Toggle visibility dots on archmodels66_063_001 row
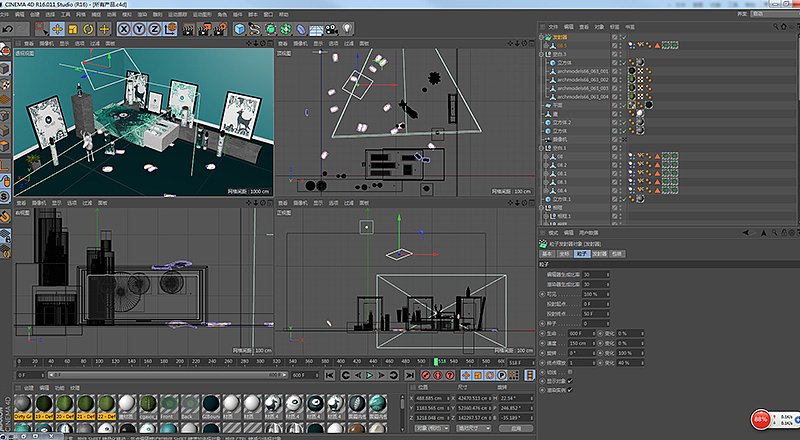Image resolution: width=800 pixels, height=440 pixels. (620, 71)
